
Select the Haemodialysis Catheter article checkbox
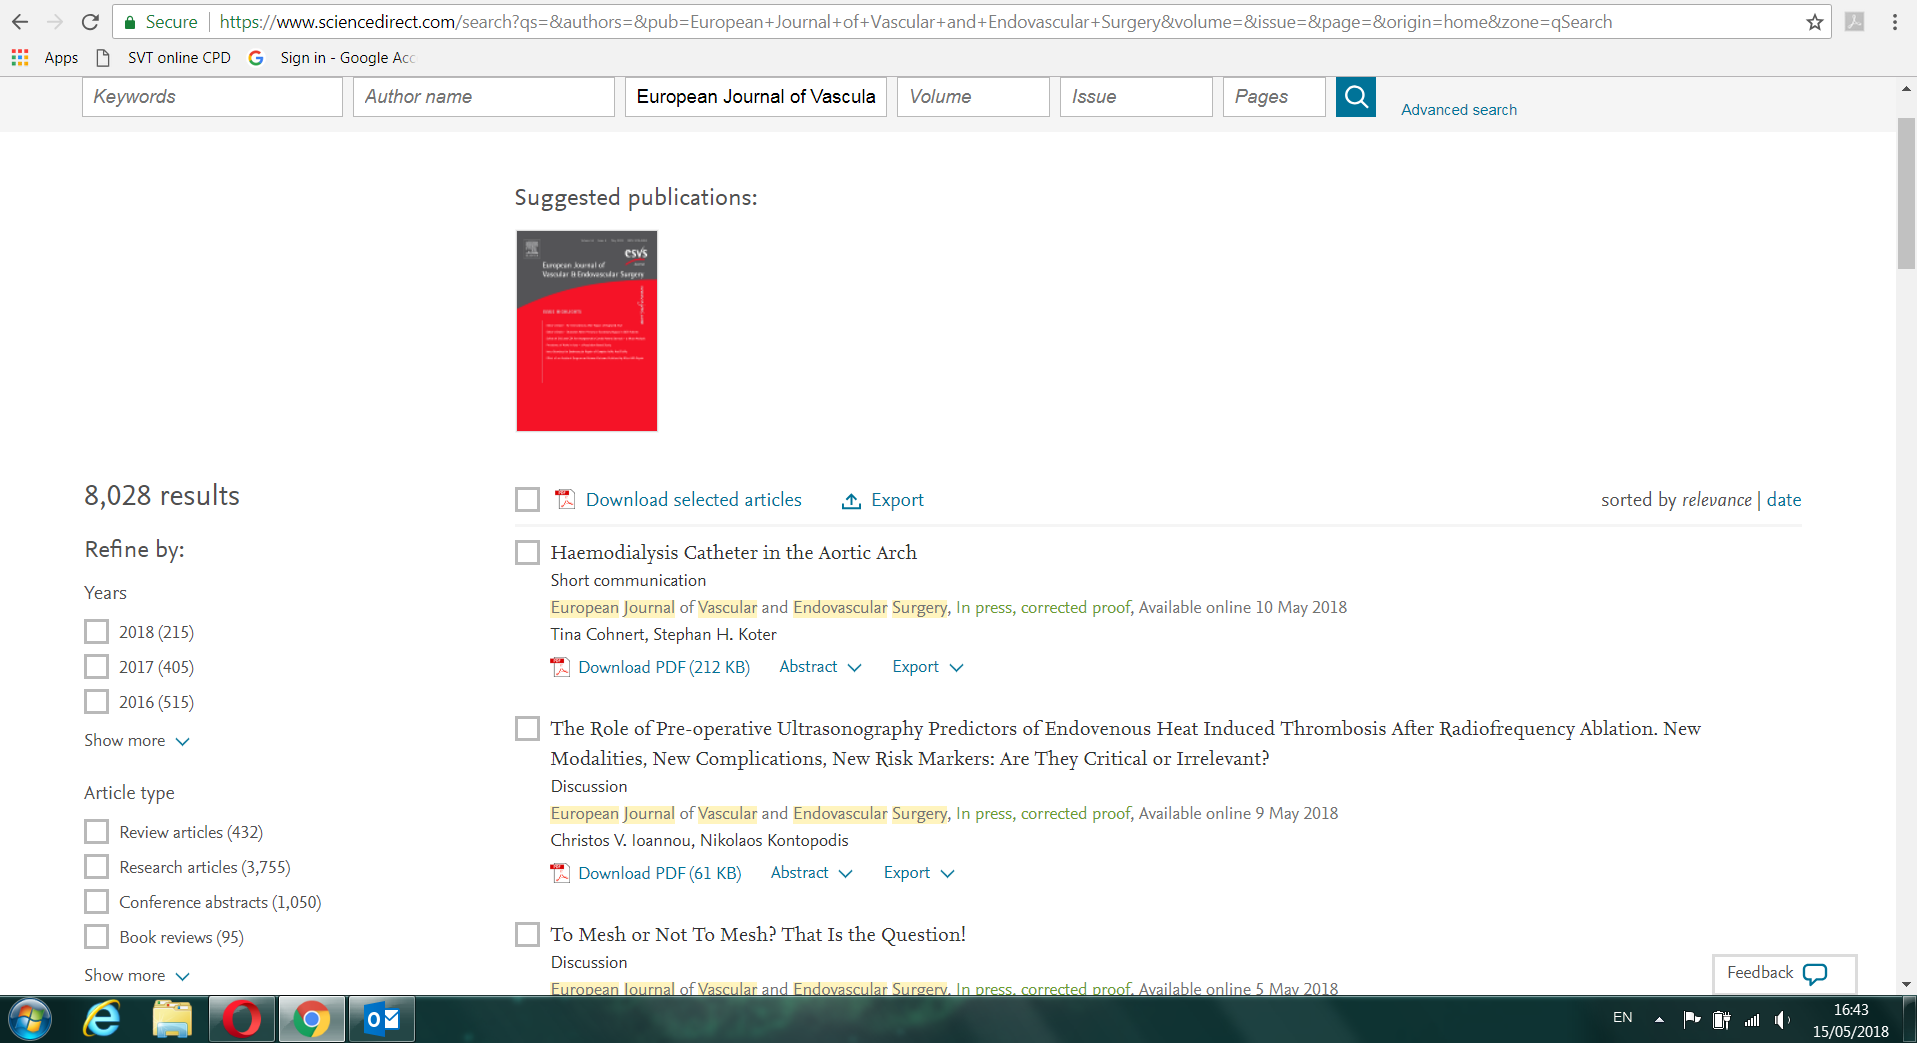(527, 553)
